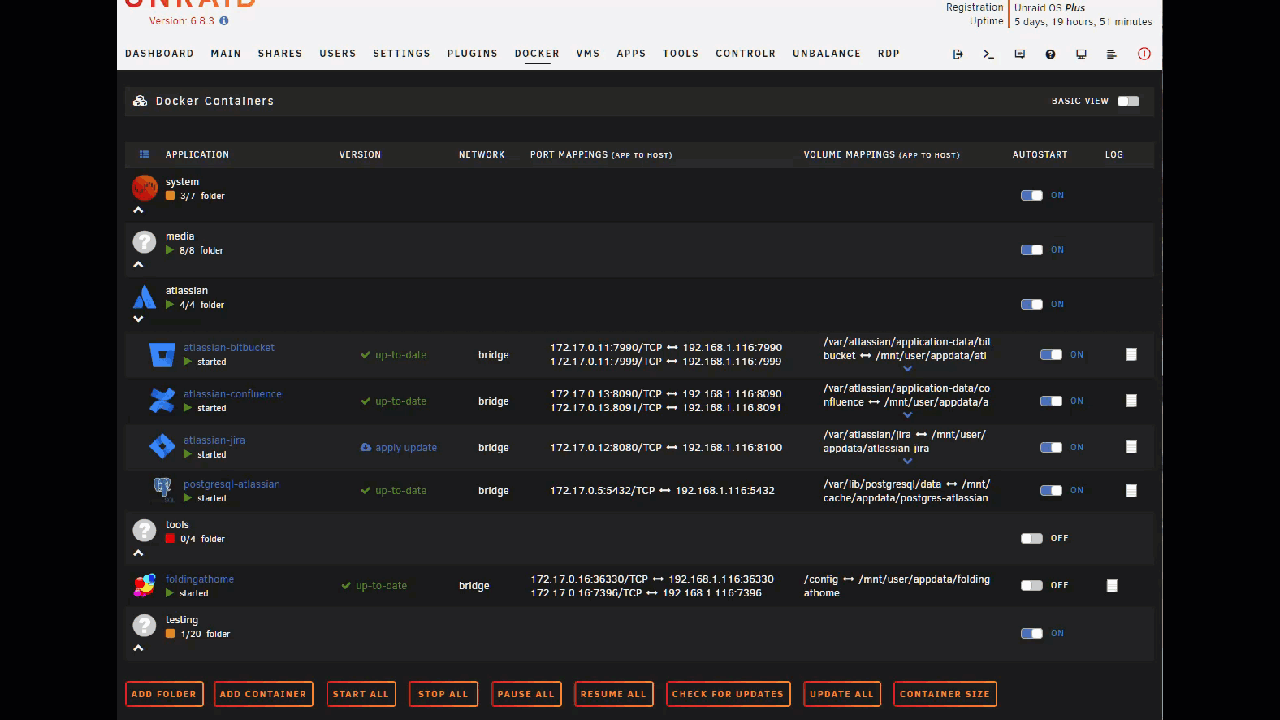This screenshot has height=720, width=1280.
Task: Disable autostart for atlassian-confluence
Action: pos(1050,401)
